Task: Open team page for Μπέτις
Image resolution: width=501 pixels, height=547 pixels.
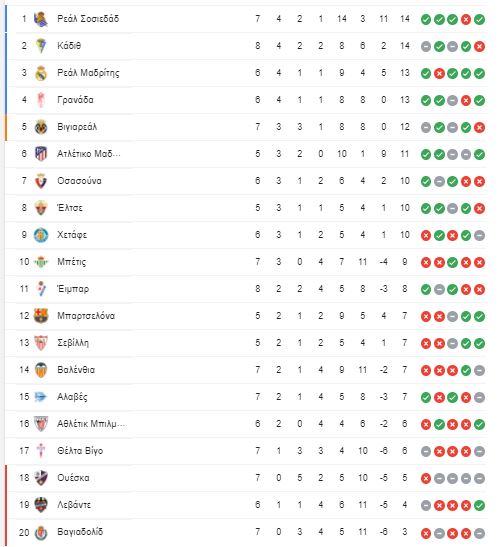Action: pos(72,262)
